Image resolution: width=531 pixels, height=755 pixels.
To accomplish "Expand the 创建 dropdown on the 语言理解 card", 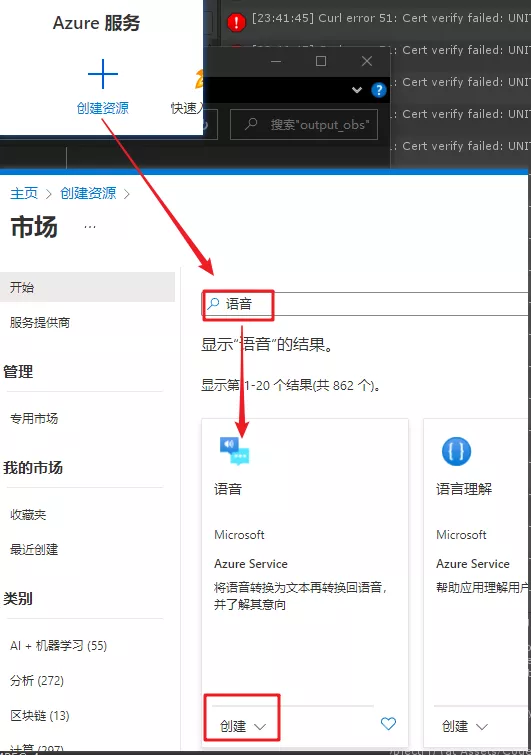I will coord(465,726).
